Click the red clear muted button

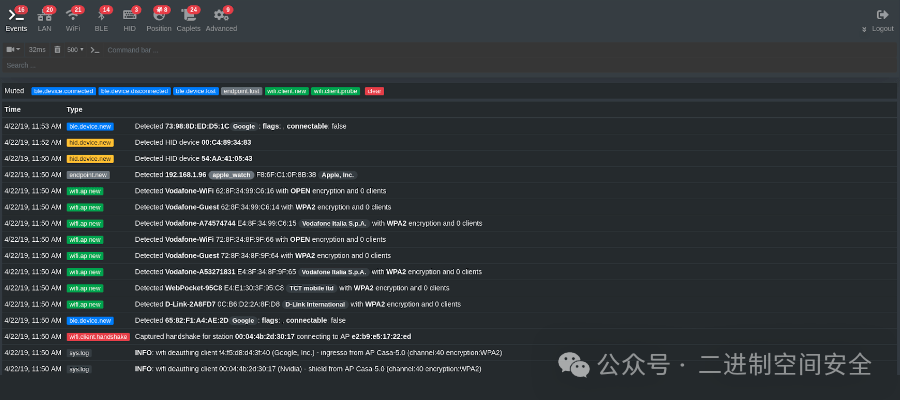[374, 91]
